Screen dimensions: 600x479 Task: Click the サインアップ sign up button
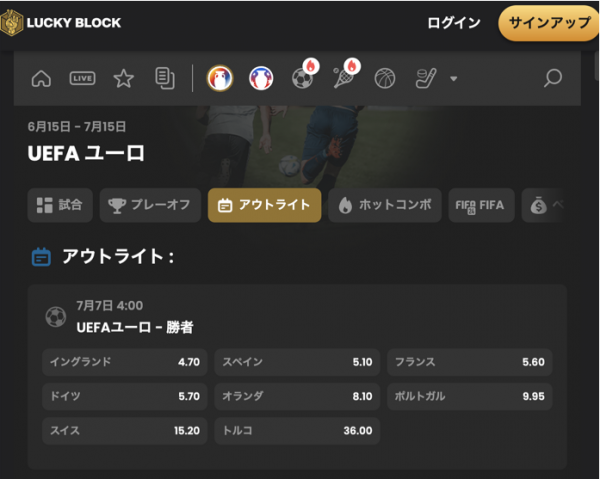(549, 23)
